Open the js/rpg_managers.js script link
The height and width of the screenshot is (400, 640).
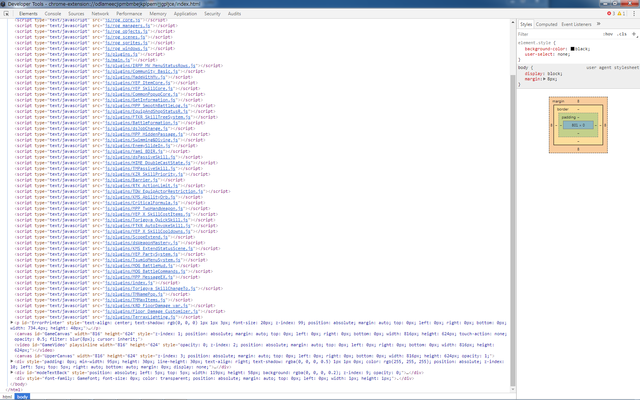[127, 25]
